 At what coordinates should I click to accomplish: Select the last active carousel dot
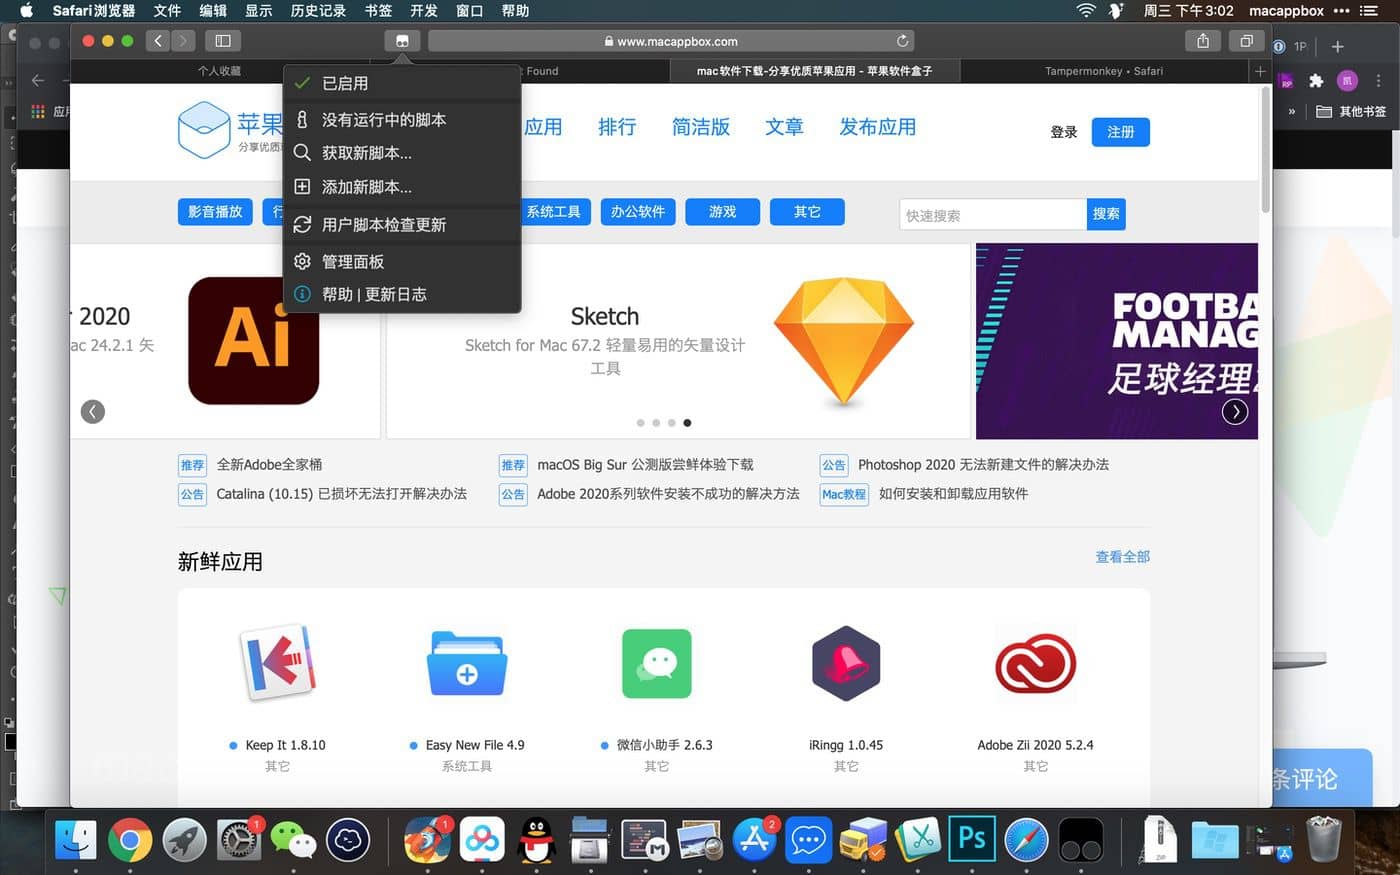tap(687, 423)
